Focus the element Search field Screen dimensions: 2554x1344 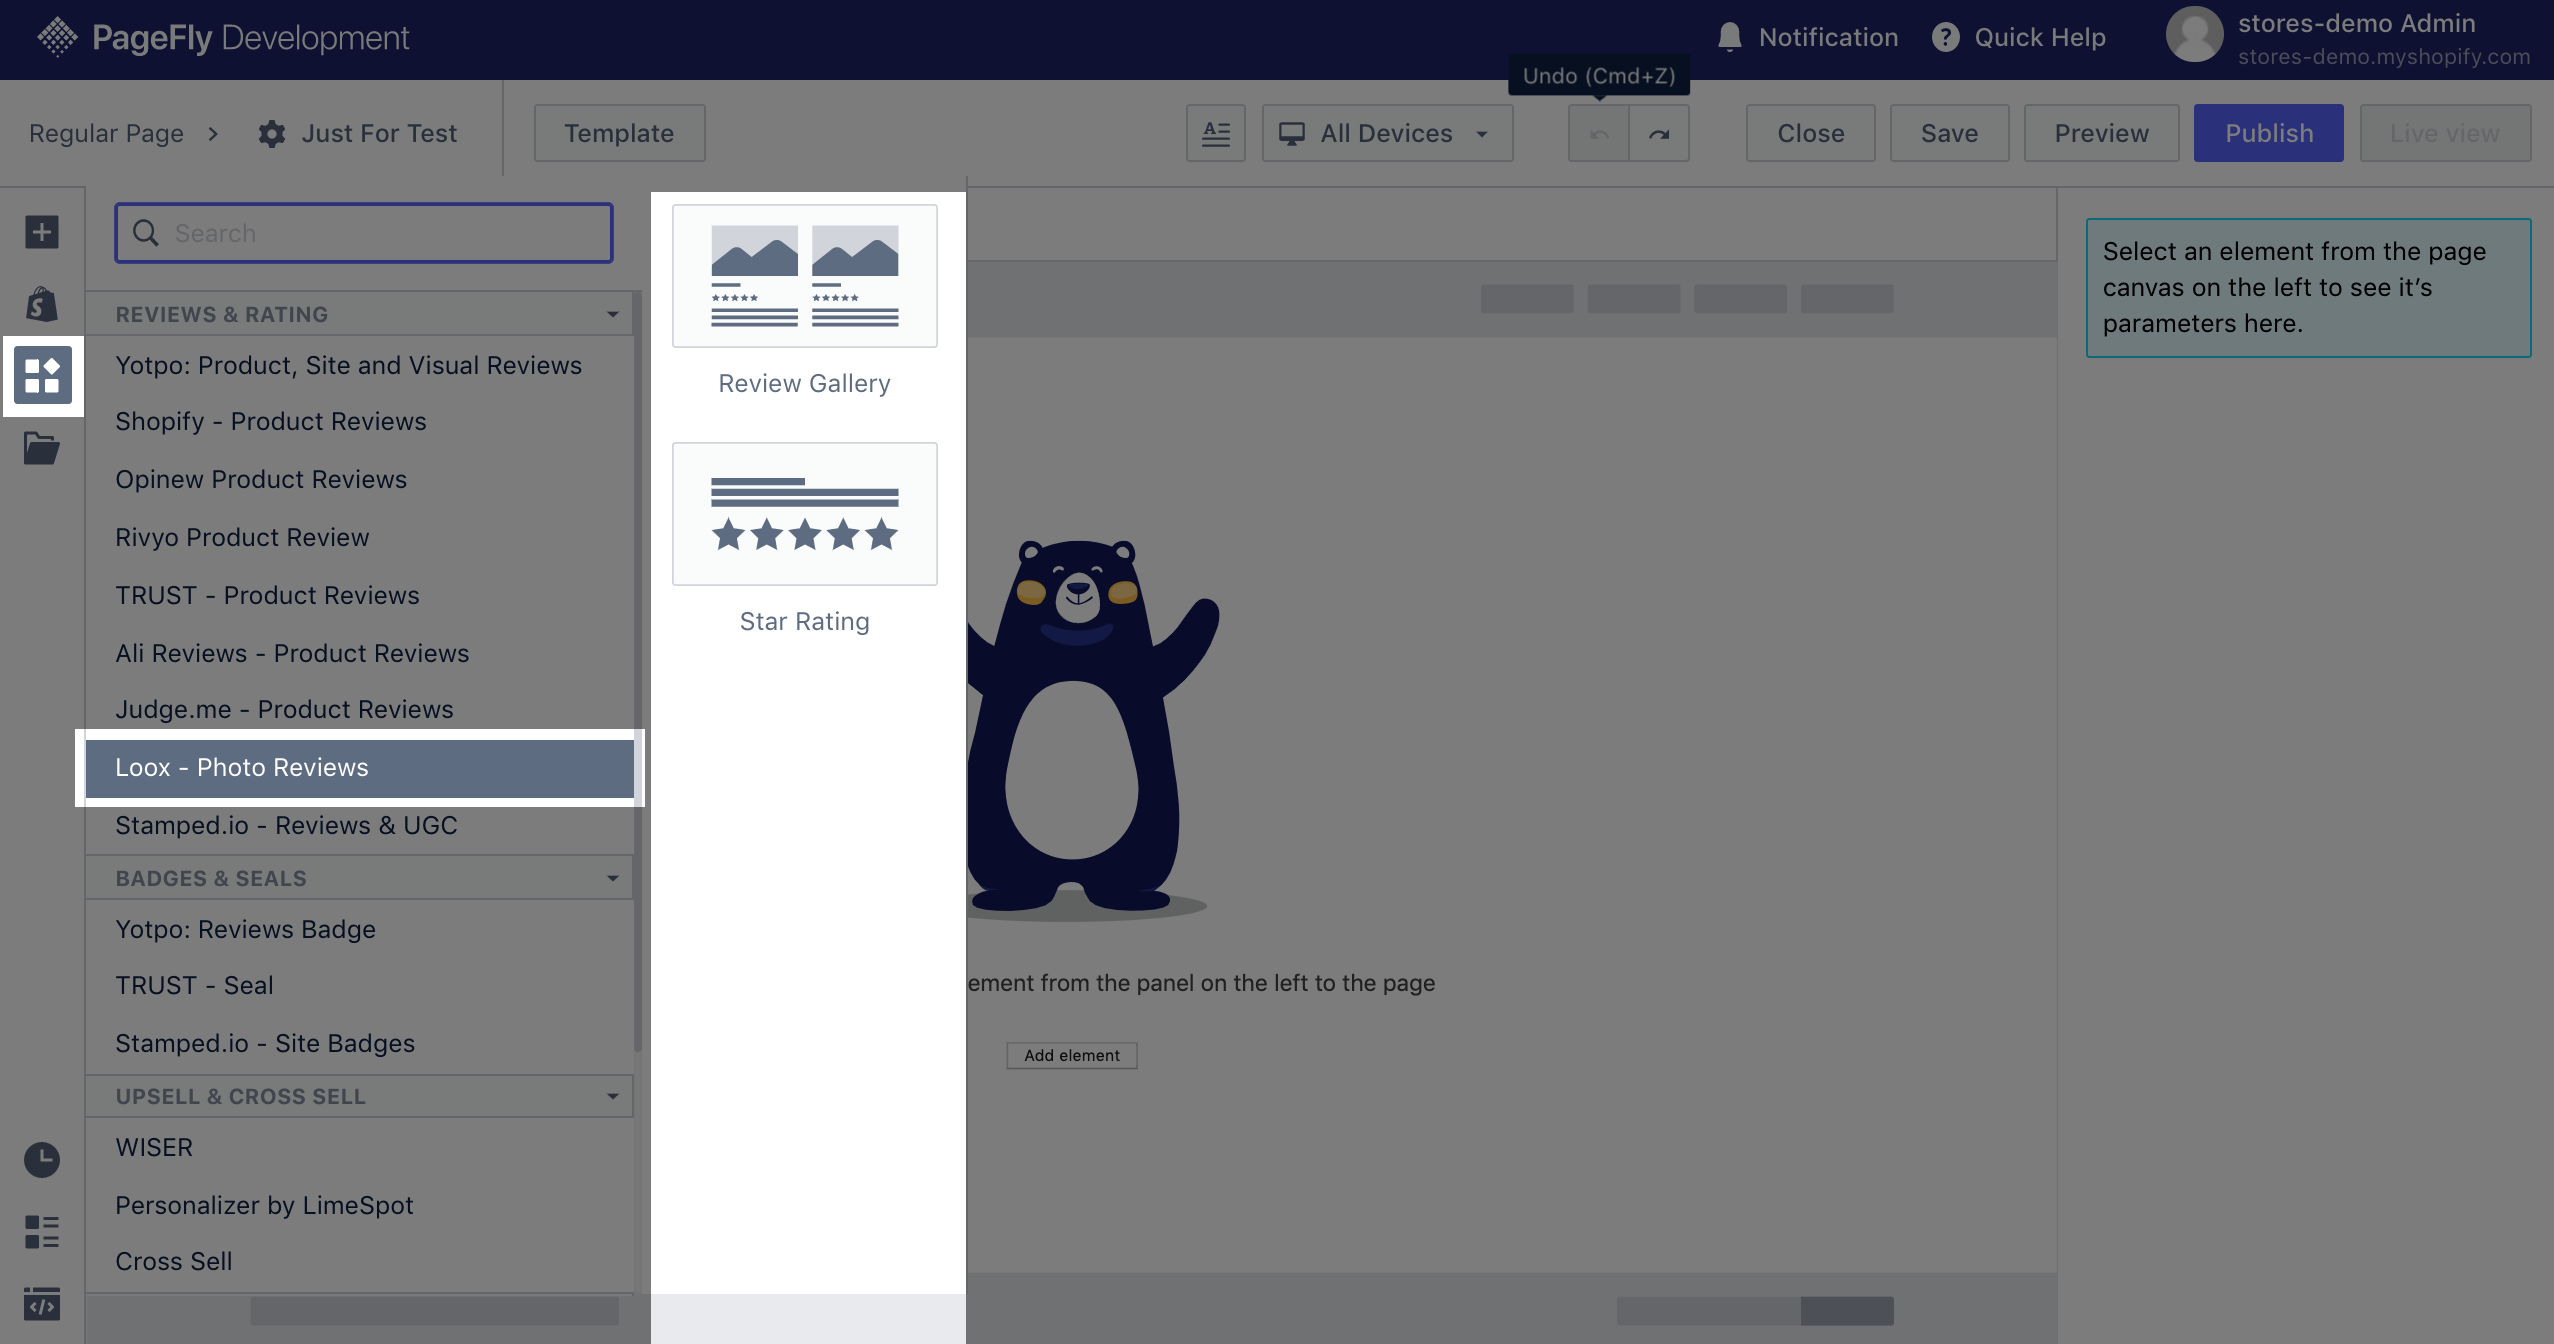coord(364,233)
